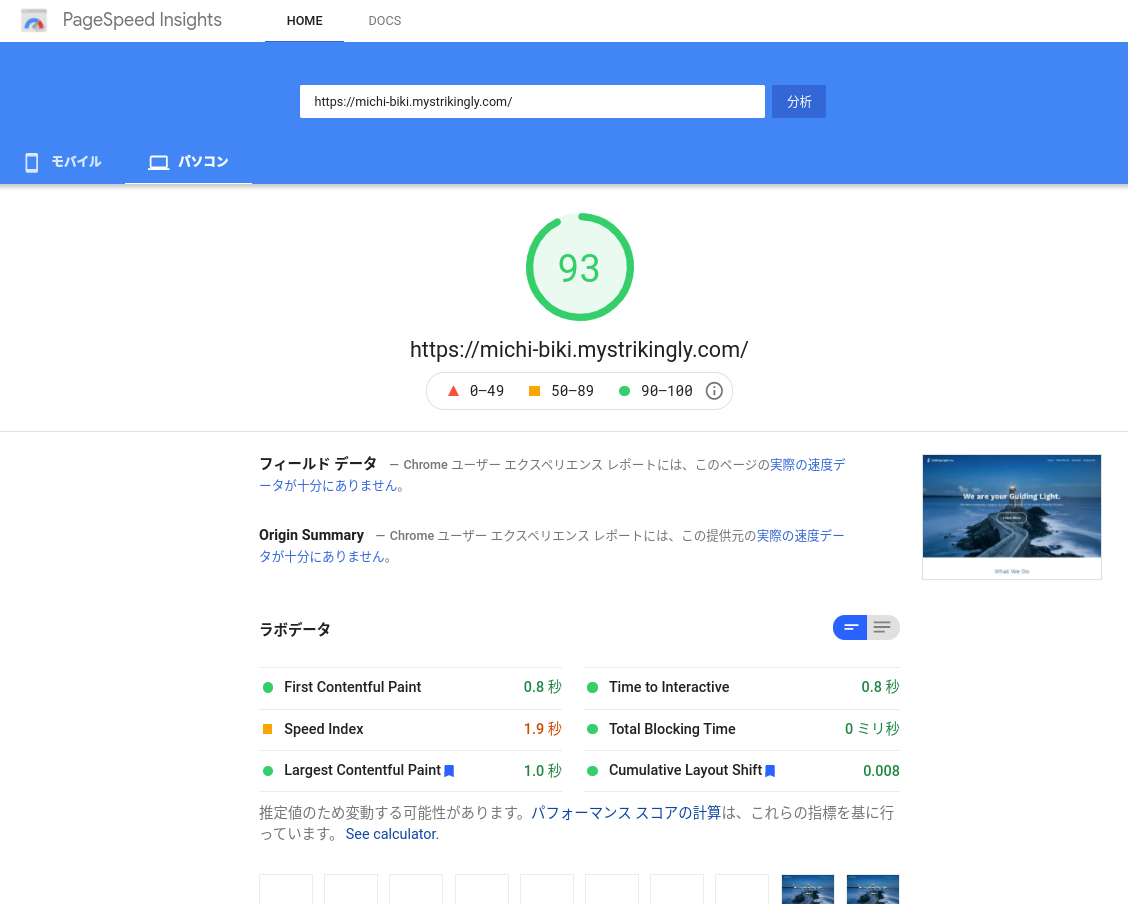Click the 0.008 layout shift value
1128x904 pixels.
[881, 771]
